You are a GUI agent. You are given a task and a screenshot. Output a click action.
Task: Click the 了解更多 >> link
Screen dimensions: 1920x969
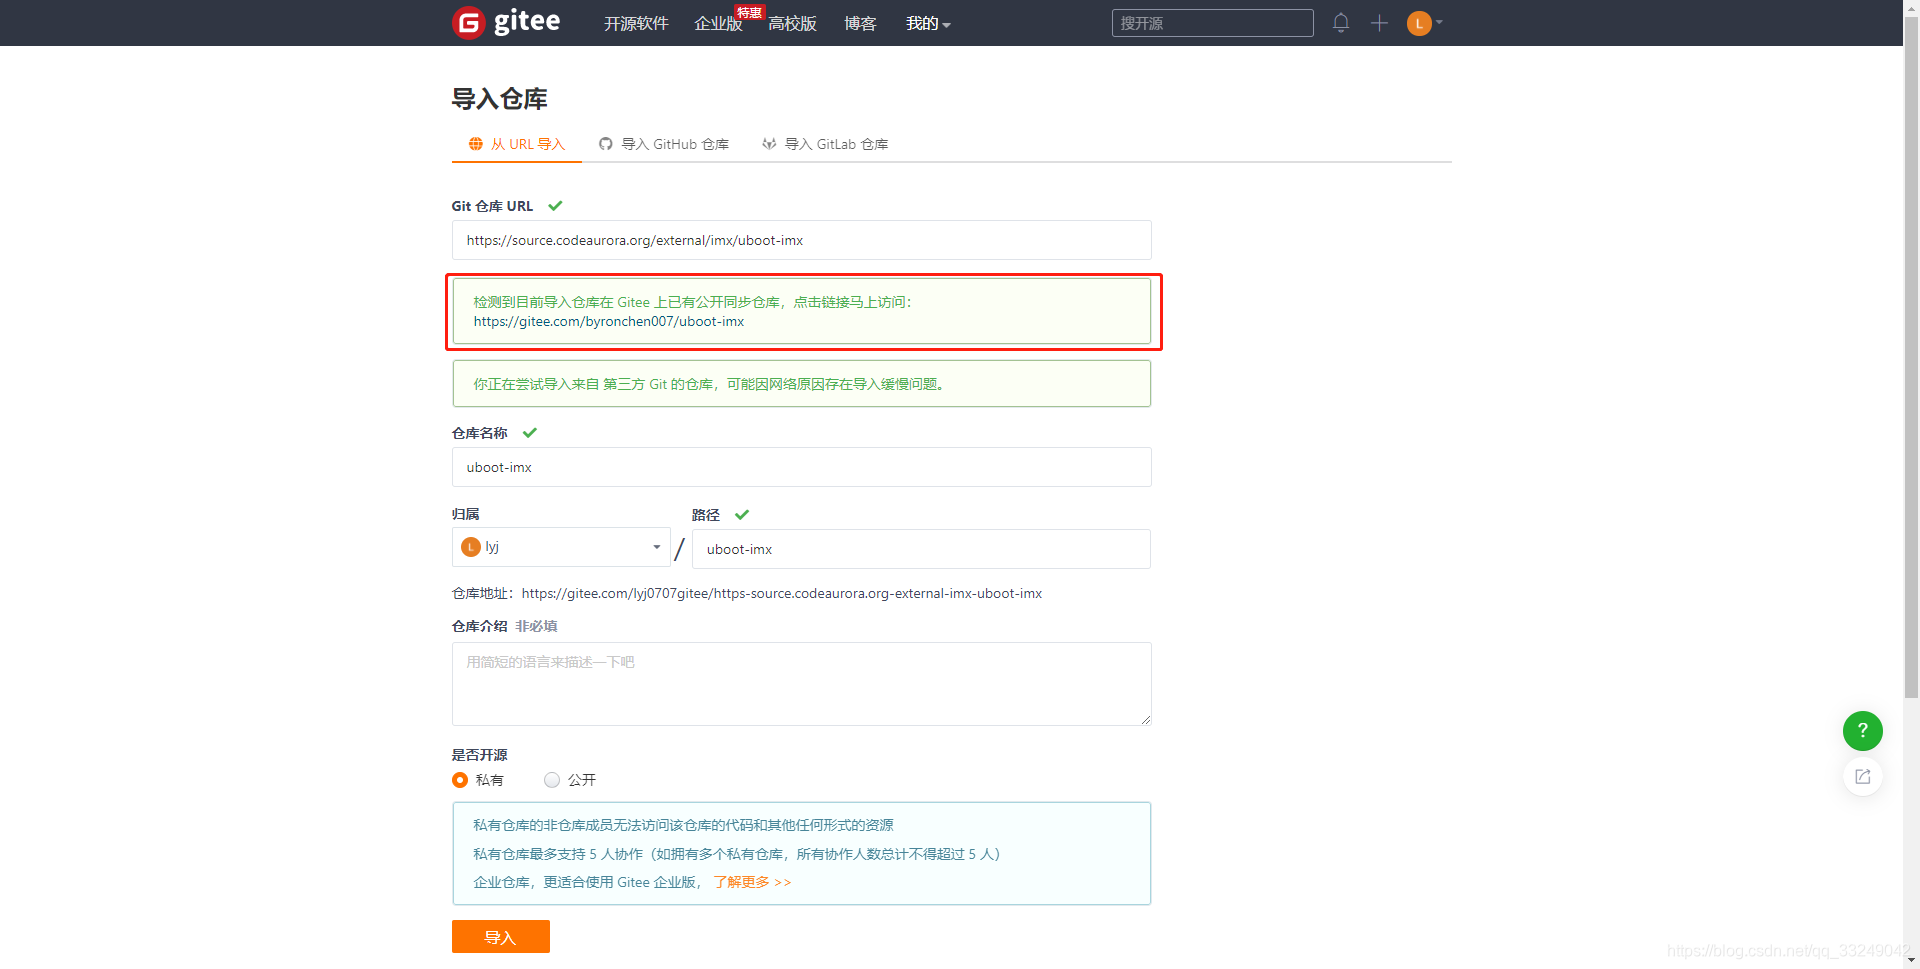(x=752, y=882)
